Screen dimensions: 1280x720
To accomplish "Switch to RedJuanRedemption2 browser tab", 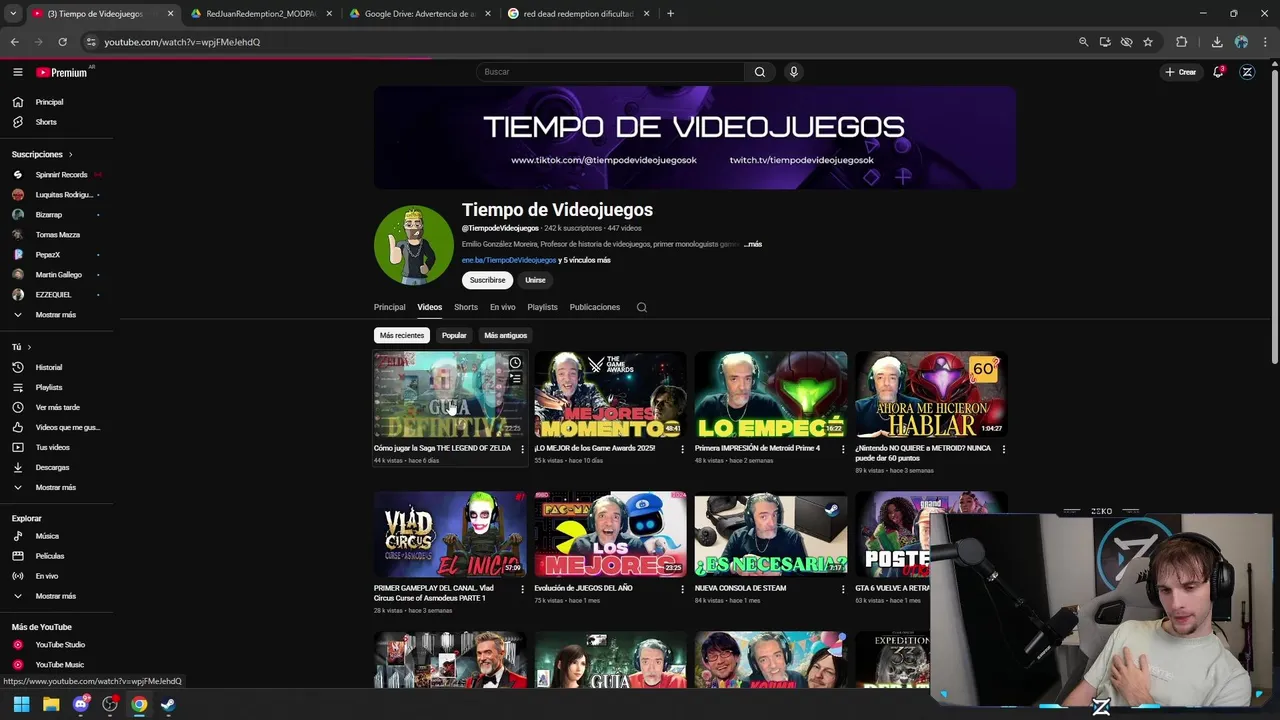I will tap(260, 14).
